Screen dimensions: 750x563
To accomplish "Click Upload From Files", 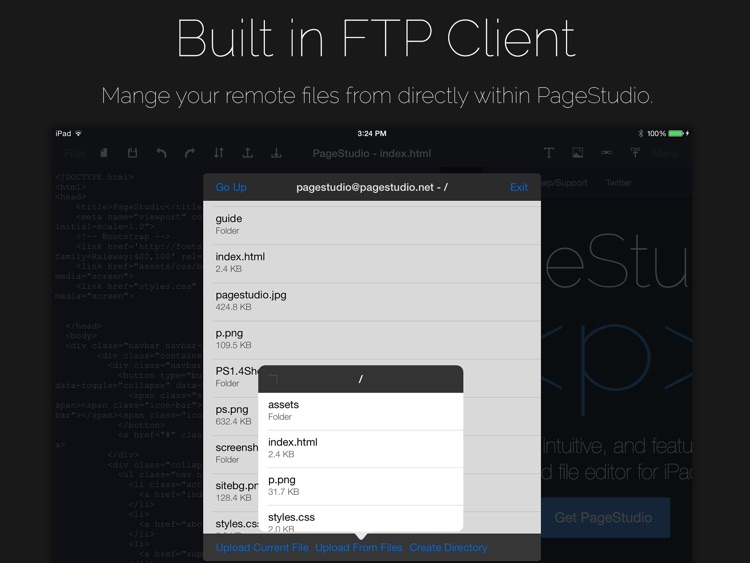I will 359,548.
